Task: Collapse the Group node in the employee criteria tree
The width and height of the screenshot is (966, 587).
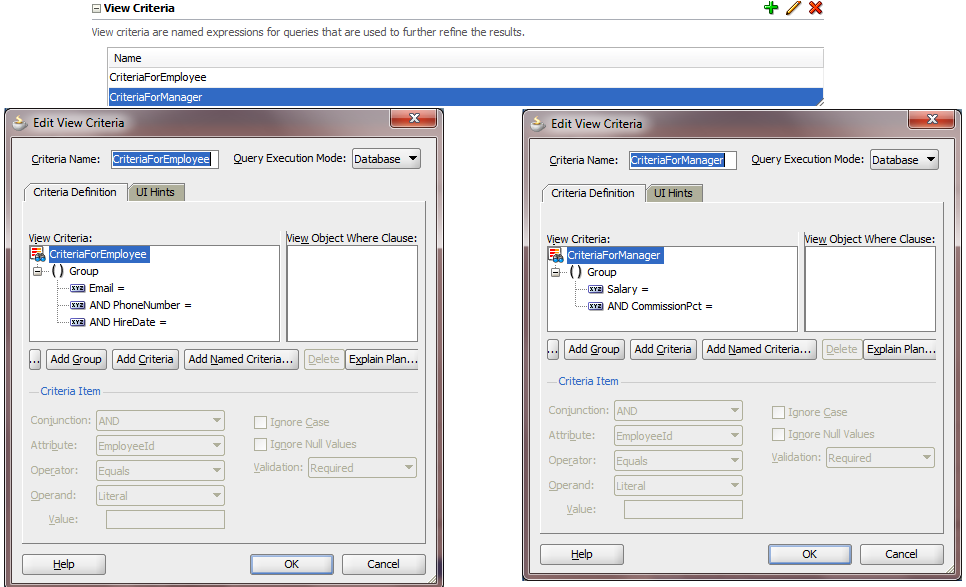Action: click(38, 272)
